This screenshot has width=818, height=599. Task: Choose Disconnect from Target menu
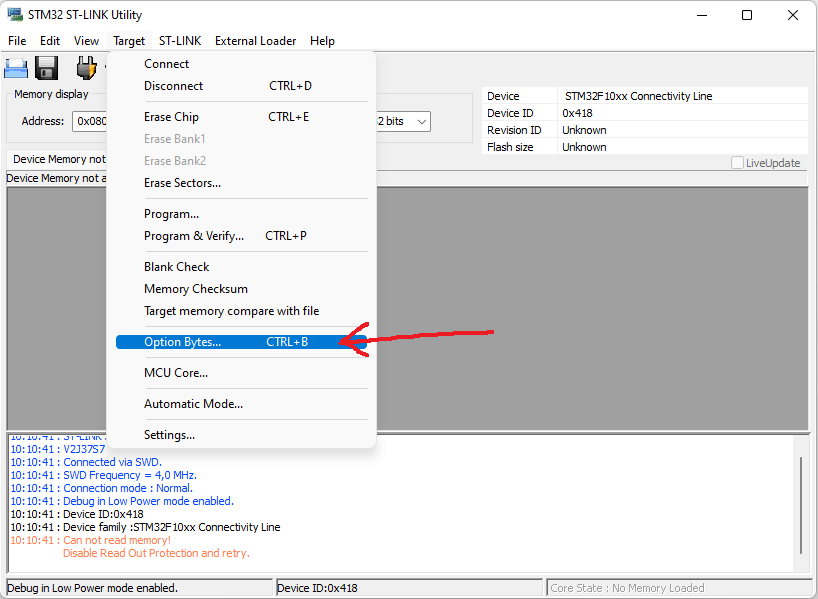pyautogui.click(x=242, y=86)
